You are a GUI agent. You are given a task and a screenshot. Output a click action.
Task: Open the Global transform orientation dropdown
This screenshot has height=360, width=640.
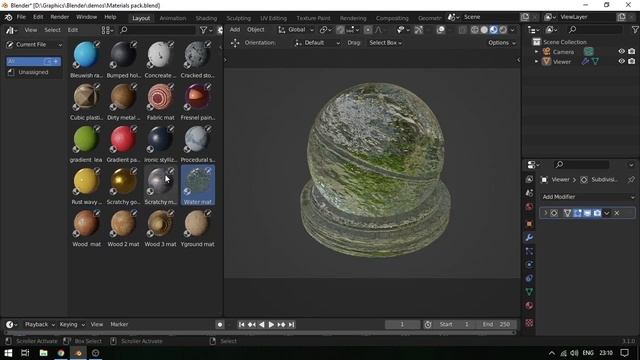click(x=296, y=30)
